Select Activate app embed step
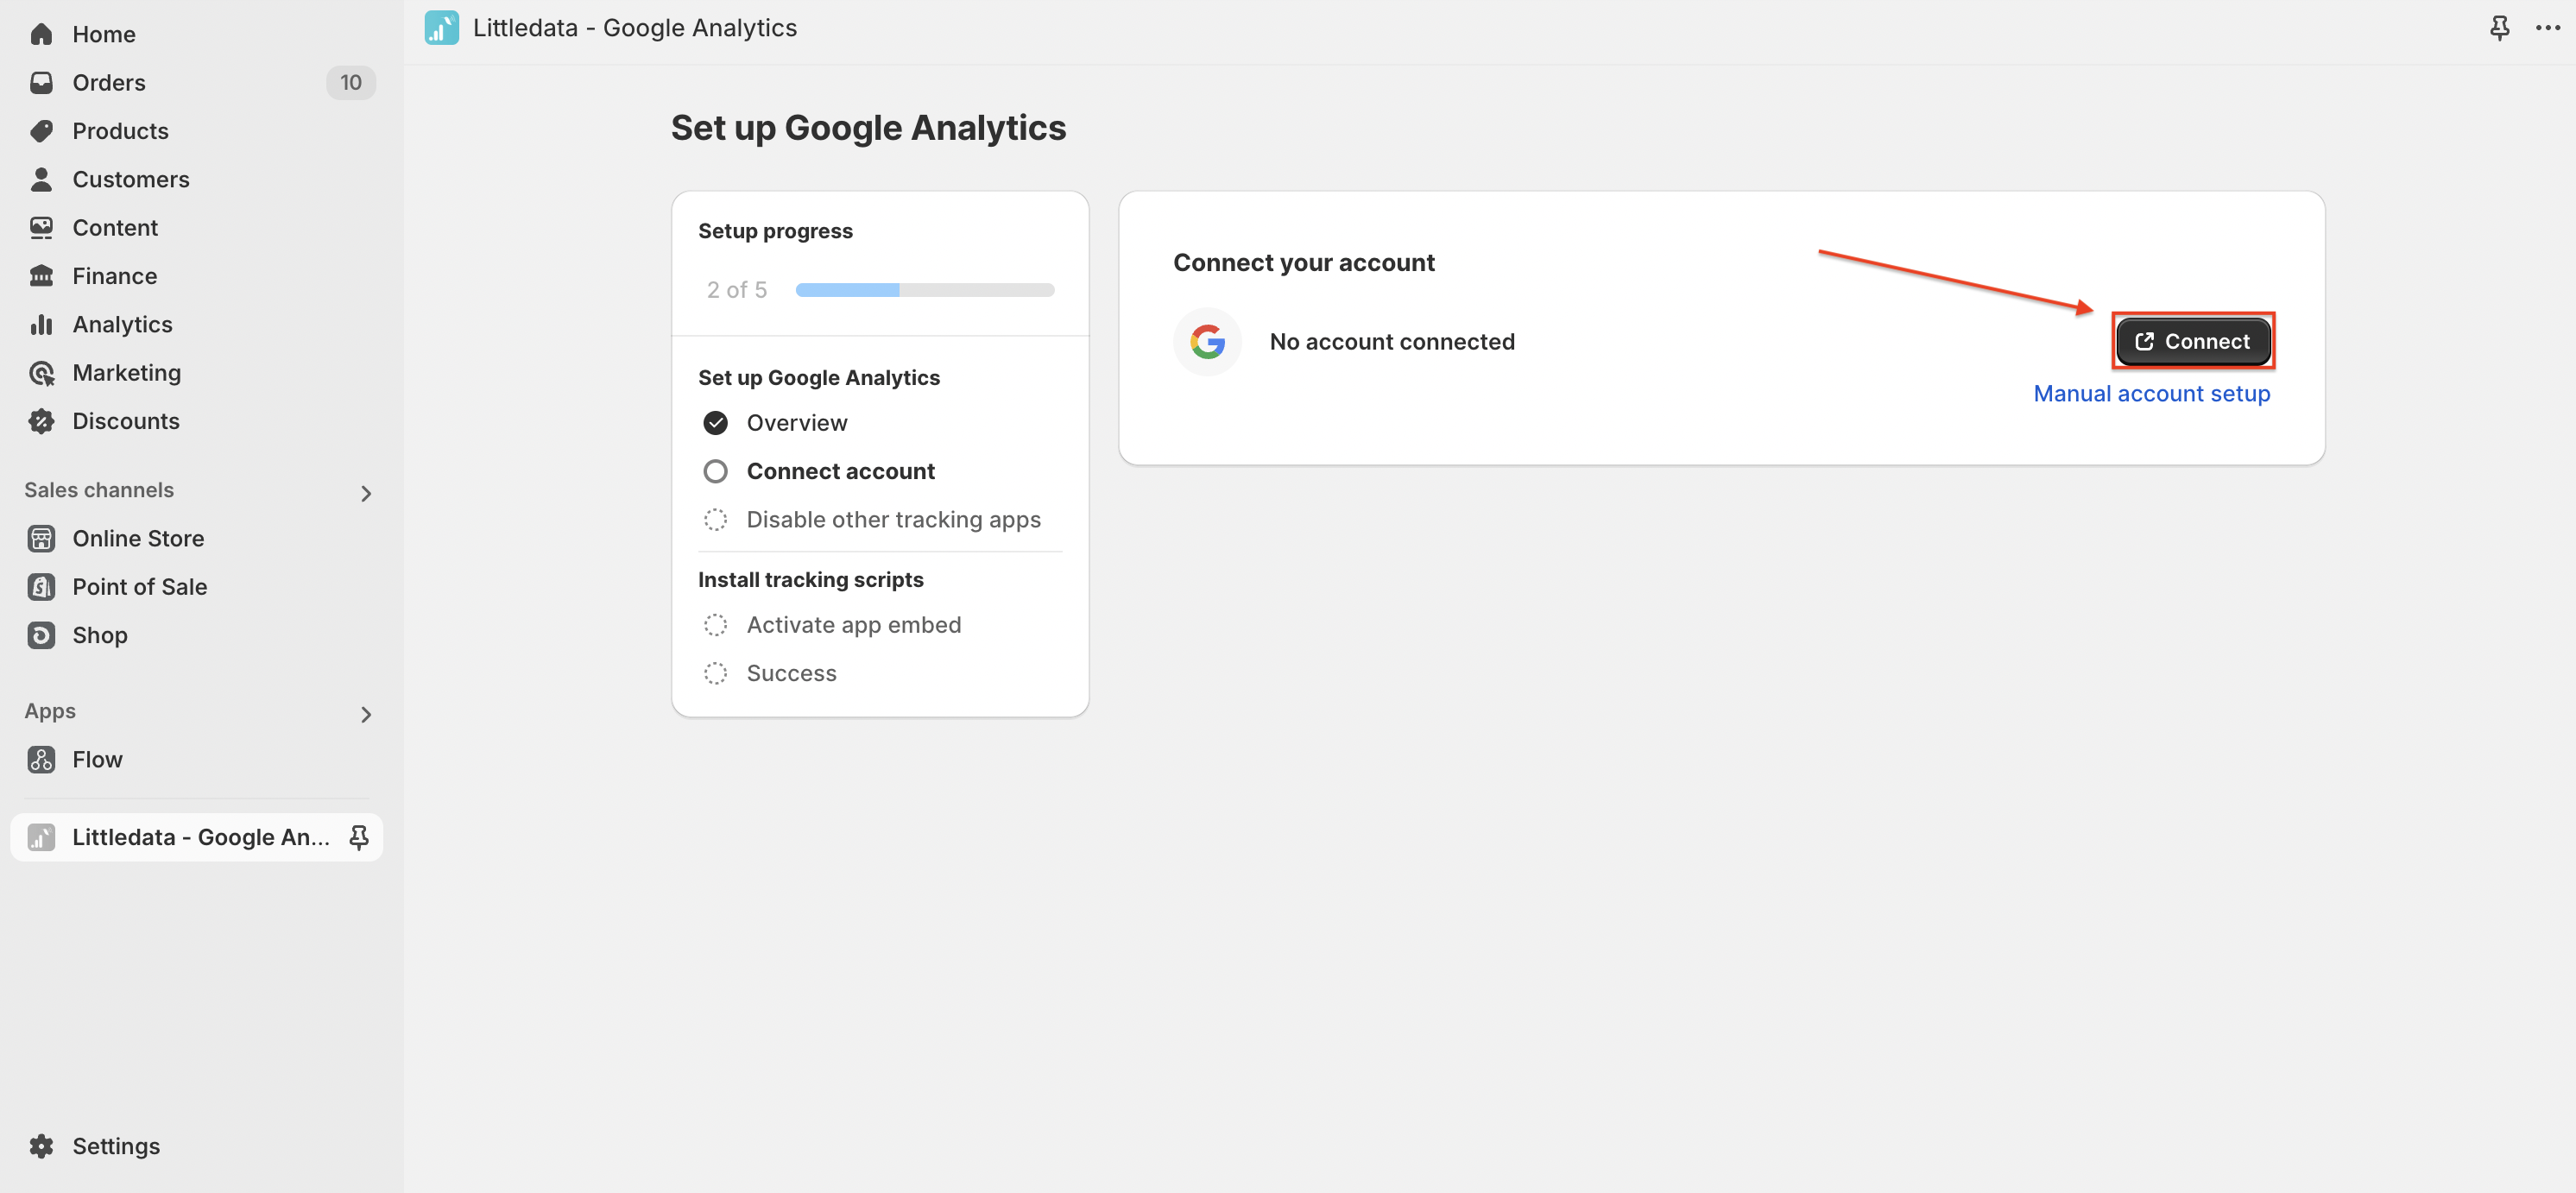This screenshot has width=2576, height=1193. coord(854,625)
